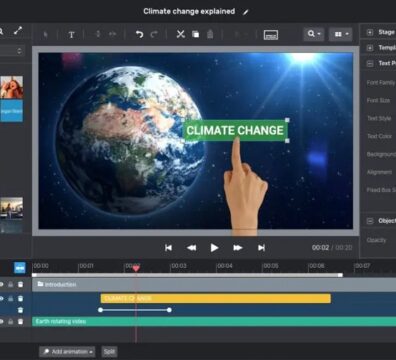Toggle visibility of Earth rotating video track
The height and width of the screenshot is (360, 396).
pos(1,322)
